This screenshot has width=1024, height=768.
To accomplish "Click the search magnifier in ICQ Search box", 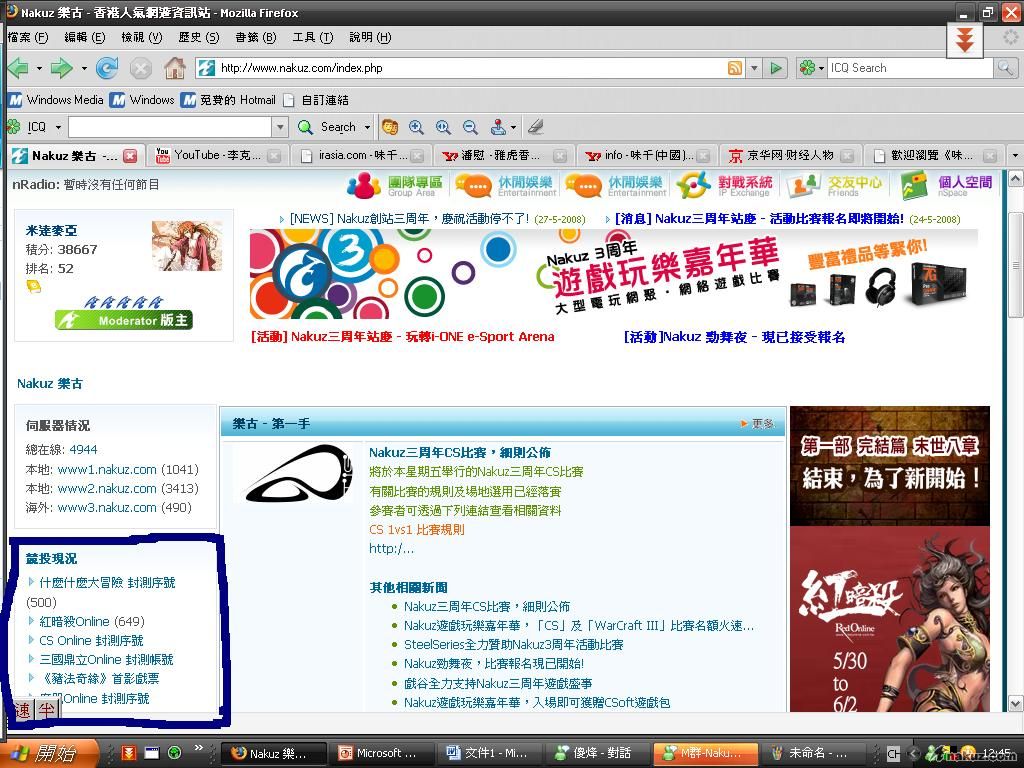I will 1005,68.
